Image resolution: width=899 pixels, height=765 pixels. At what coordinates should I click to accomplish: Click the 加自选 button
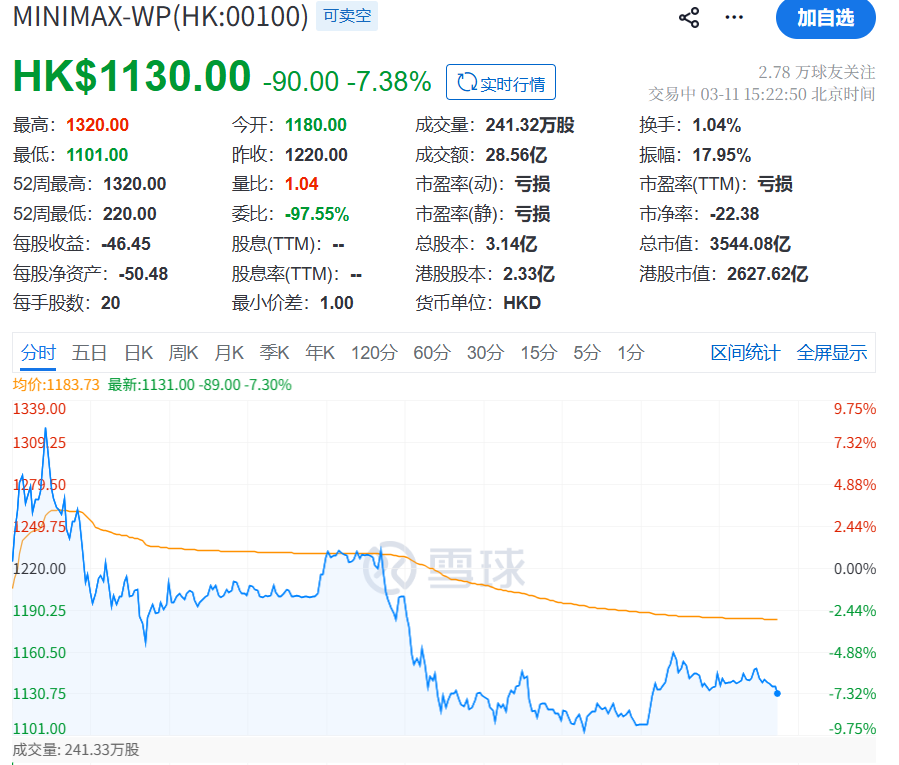coord(825,18)
